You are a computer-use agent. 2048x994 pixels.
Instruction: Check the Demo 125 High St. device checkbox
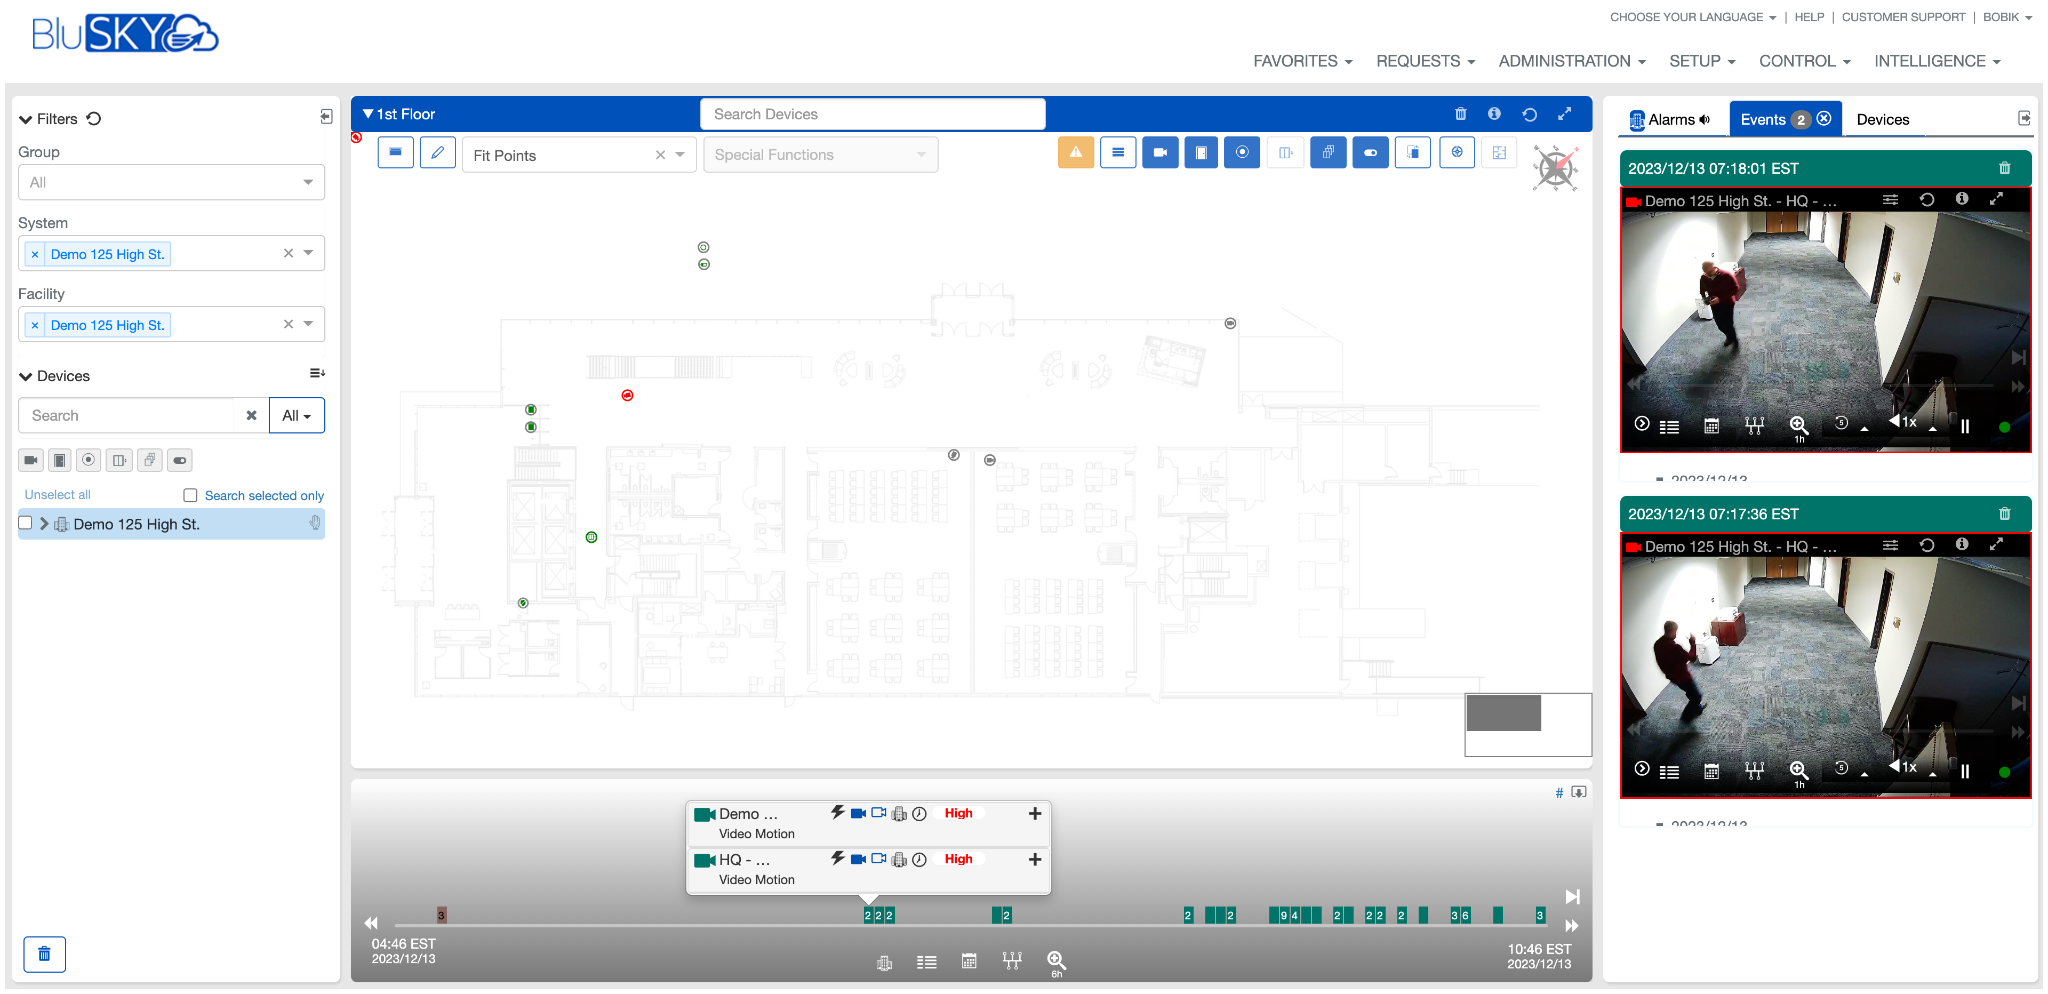25,523
